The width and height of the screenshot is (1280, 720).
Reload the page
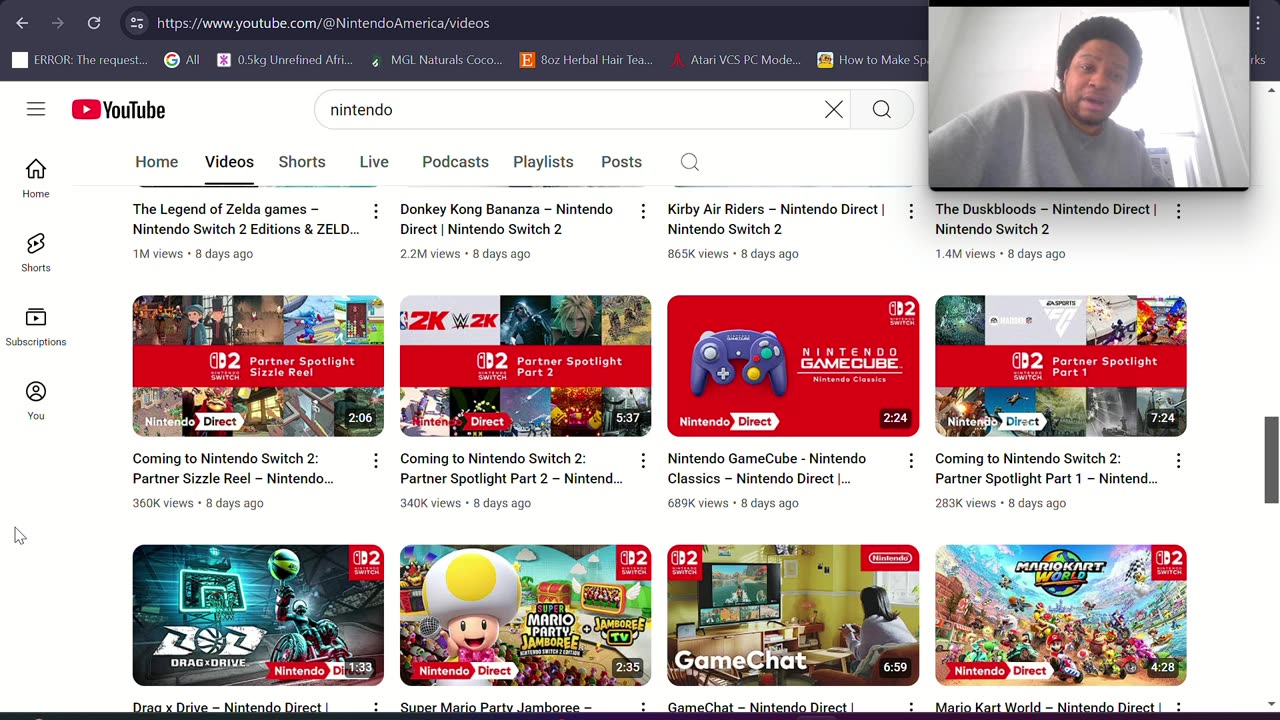tap(93, 22)
